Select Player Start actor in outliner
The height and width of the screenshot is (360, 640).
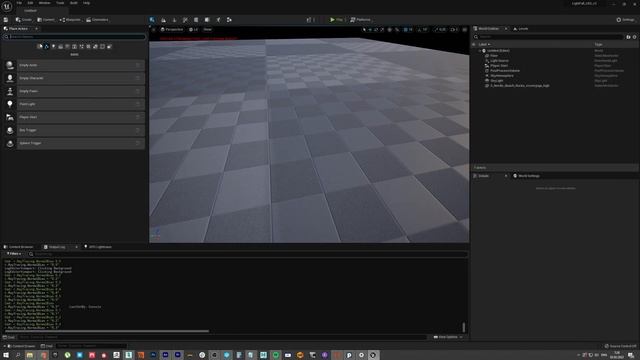pyautogui.click(x=499, y=65)
